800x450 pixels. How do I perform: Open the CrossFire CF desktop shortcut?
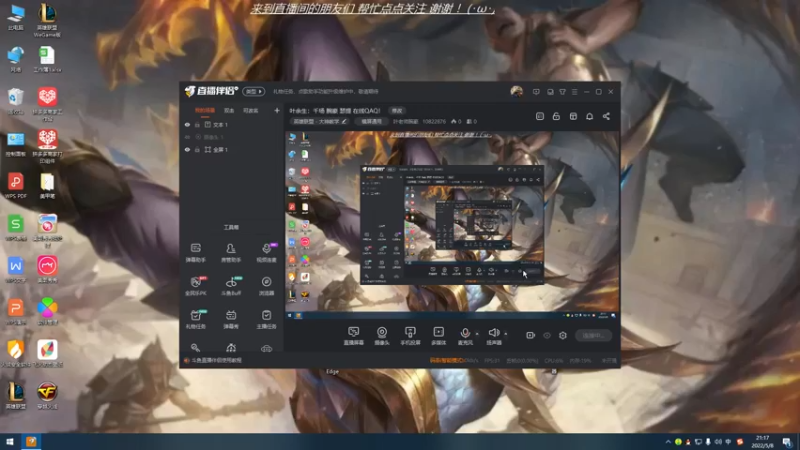pyautogui.click(x=47, y=396)
